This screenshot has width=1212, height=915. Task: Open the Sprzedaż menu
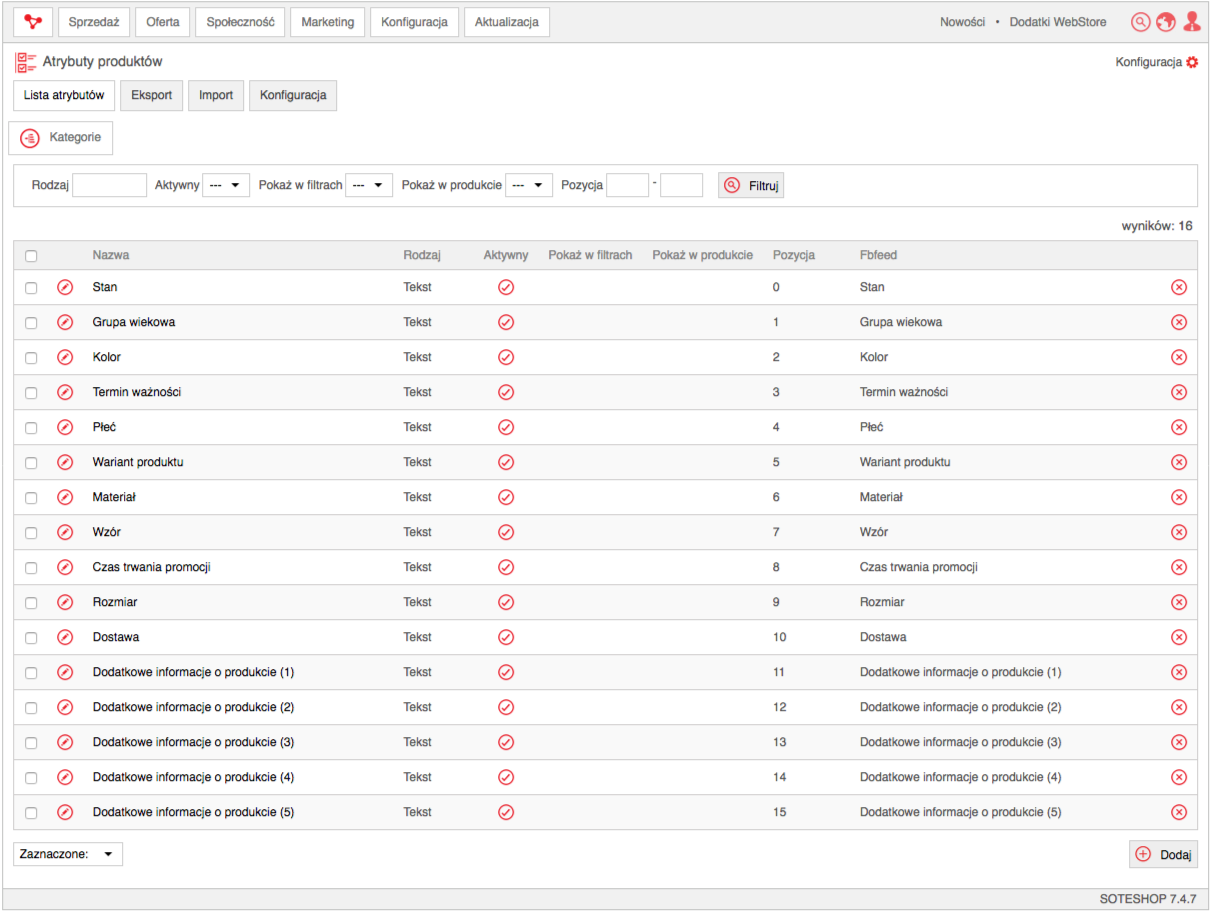pyautogui.click(x=94, y=22)
